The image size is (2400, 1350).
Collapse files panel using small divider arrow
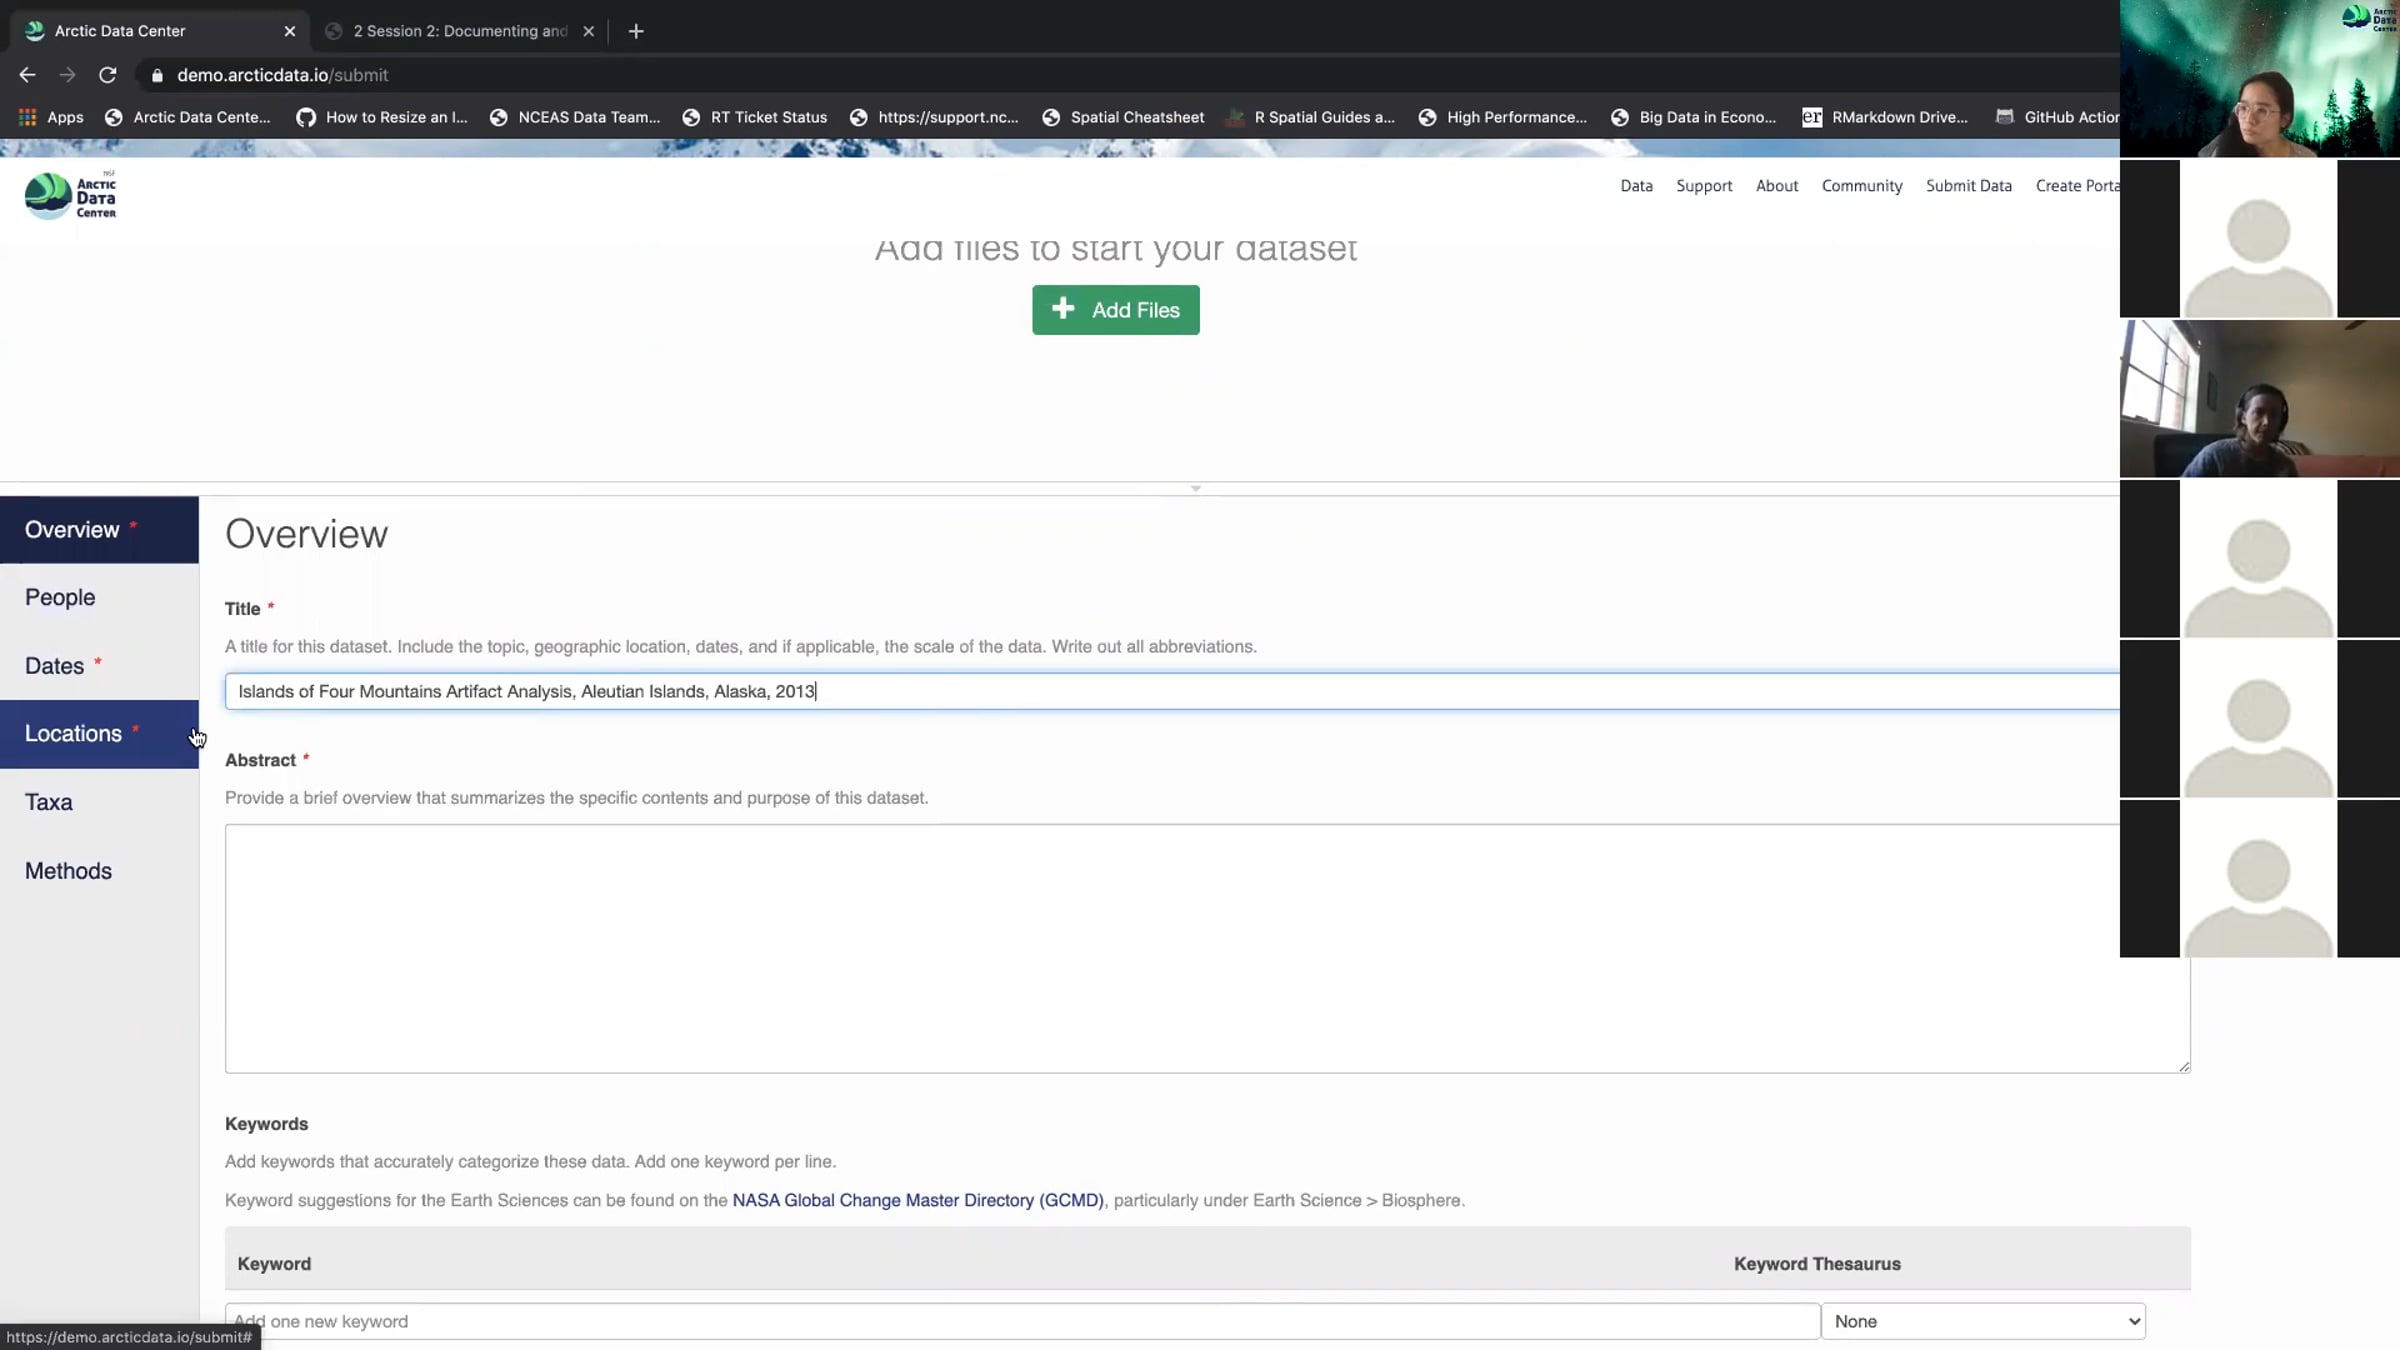[x=1195, y=488]
